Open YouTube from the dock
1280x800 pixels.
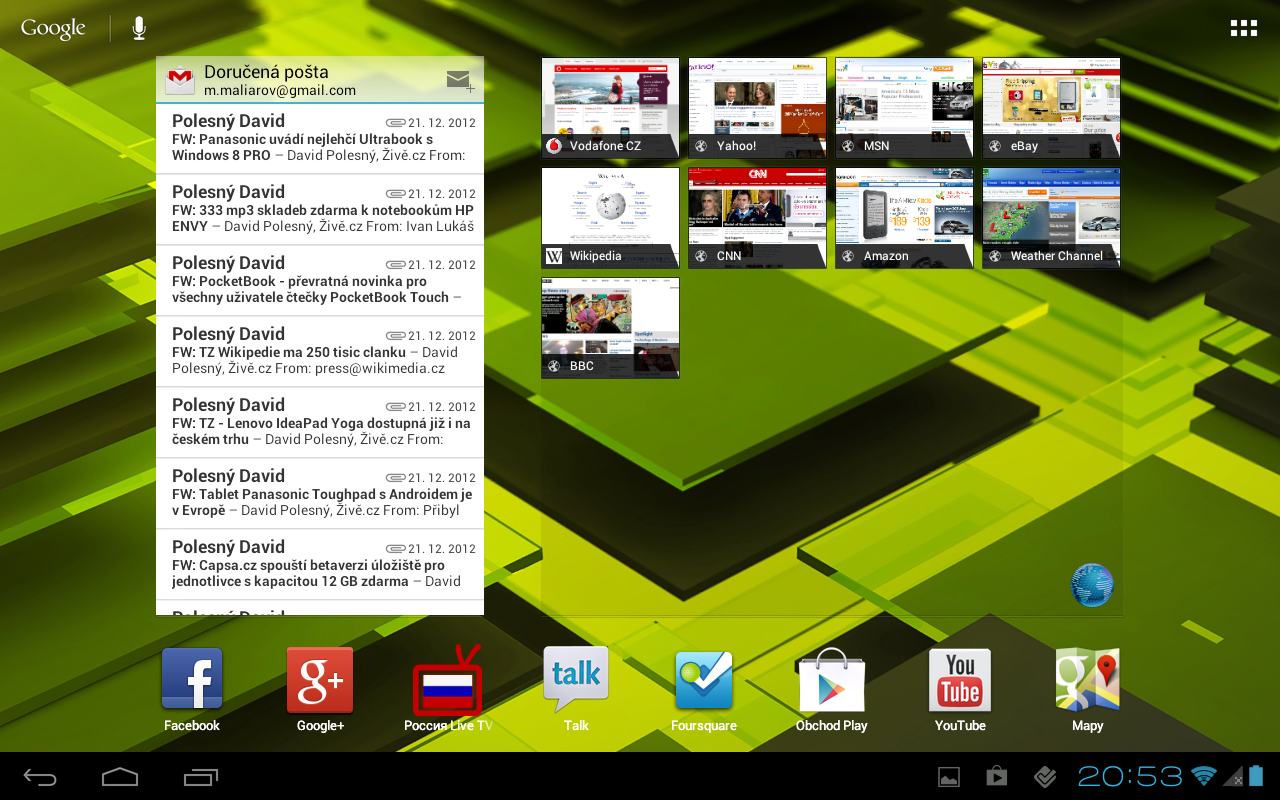click(x=959, y=679)
